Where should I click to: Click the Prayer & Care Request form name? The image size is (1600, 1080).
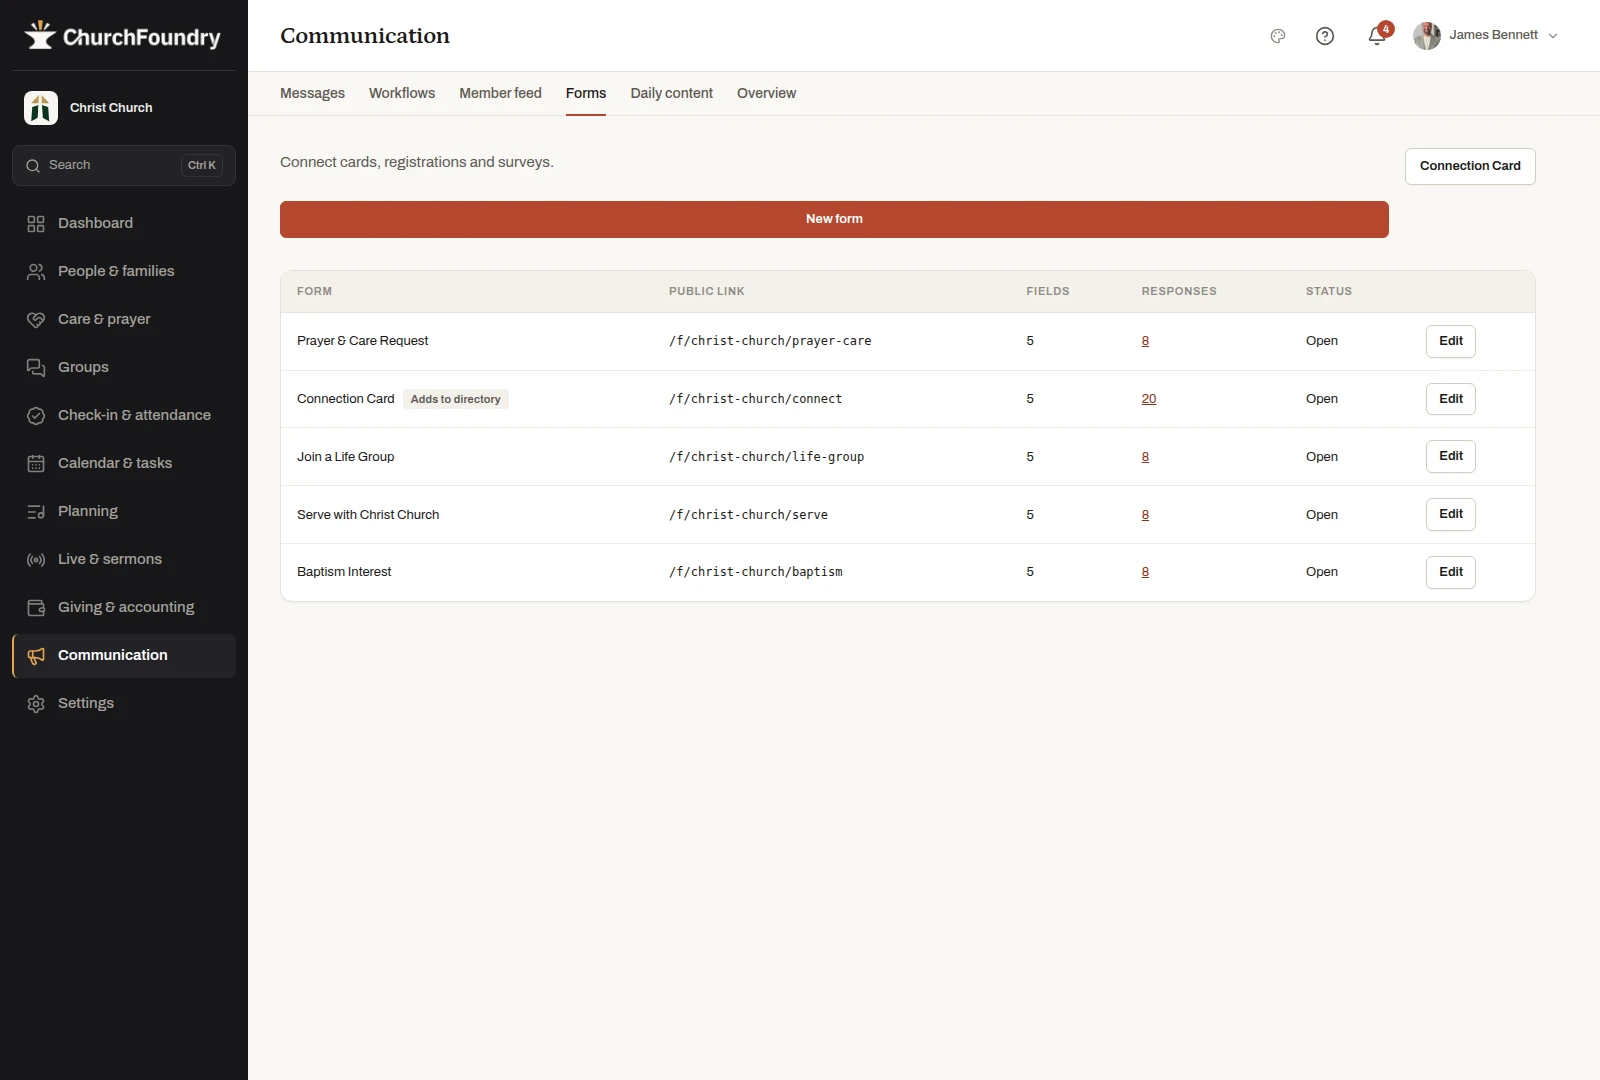362,341
